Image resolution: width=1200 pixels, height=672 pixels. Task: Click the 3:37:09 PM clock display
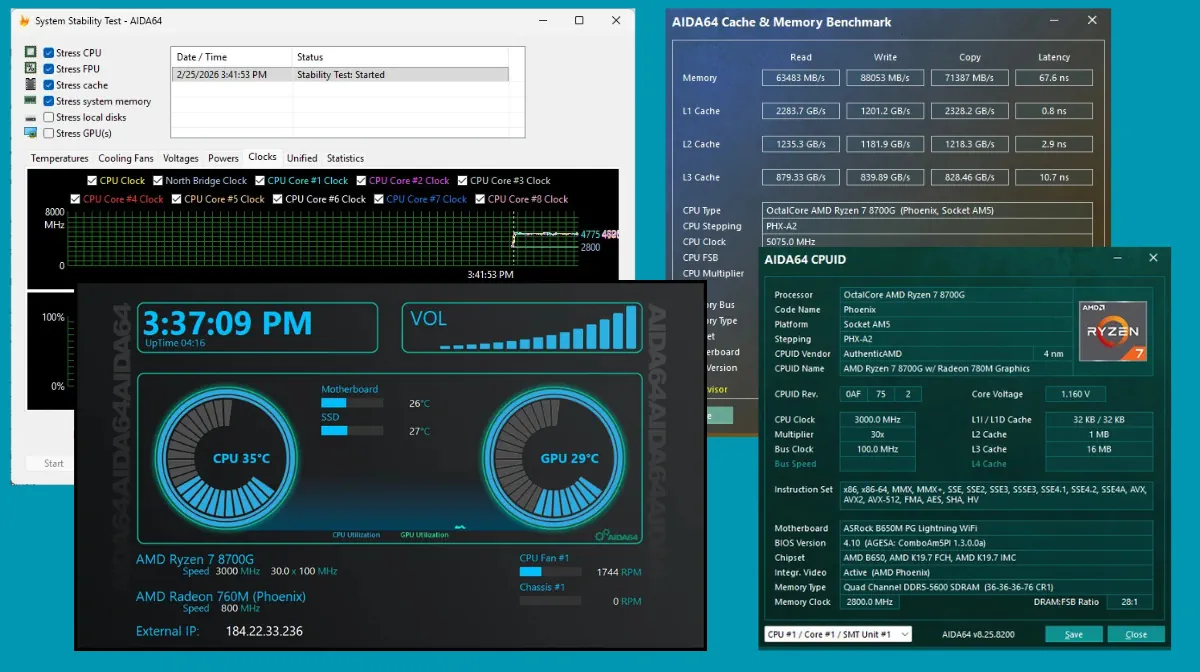[228, 323]
